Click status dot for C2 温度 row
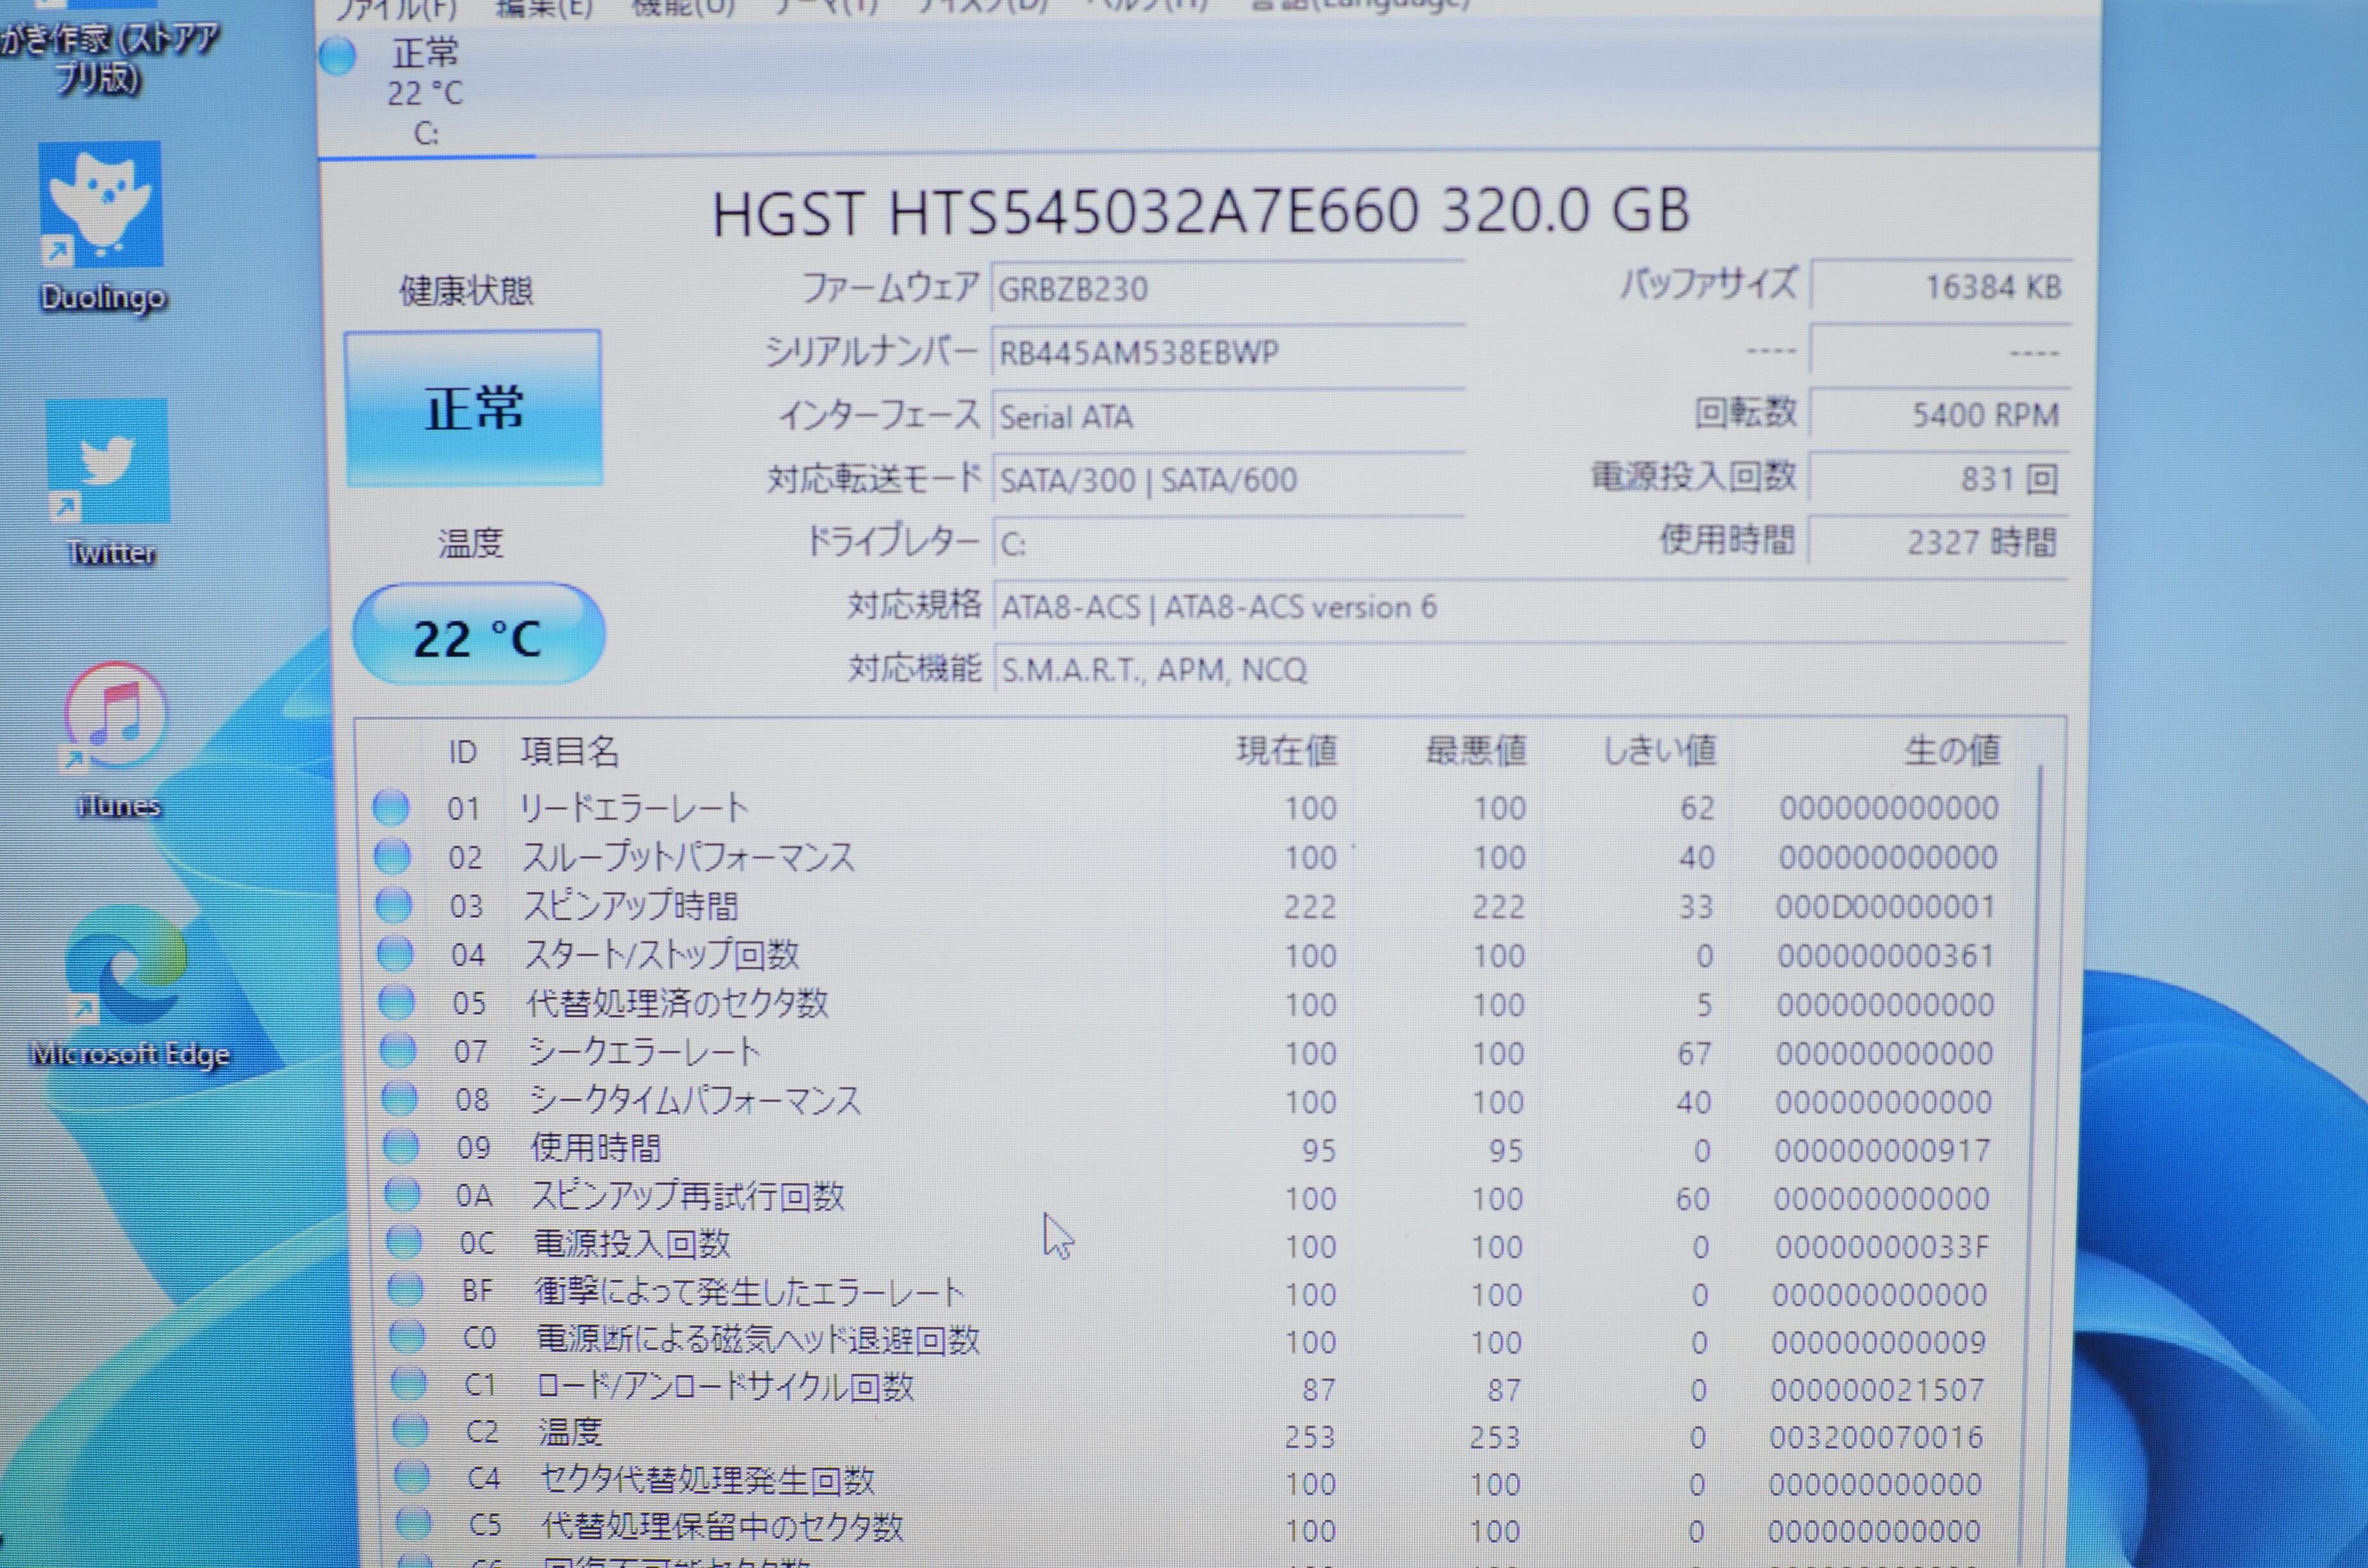This screenshot has width=2368, height=1568. [x=410, y=1431]
